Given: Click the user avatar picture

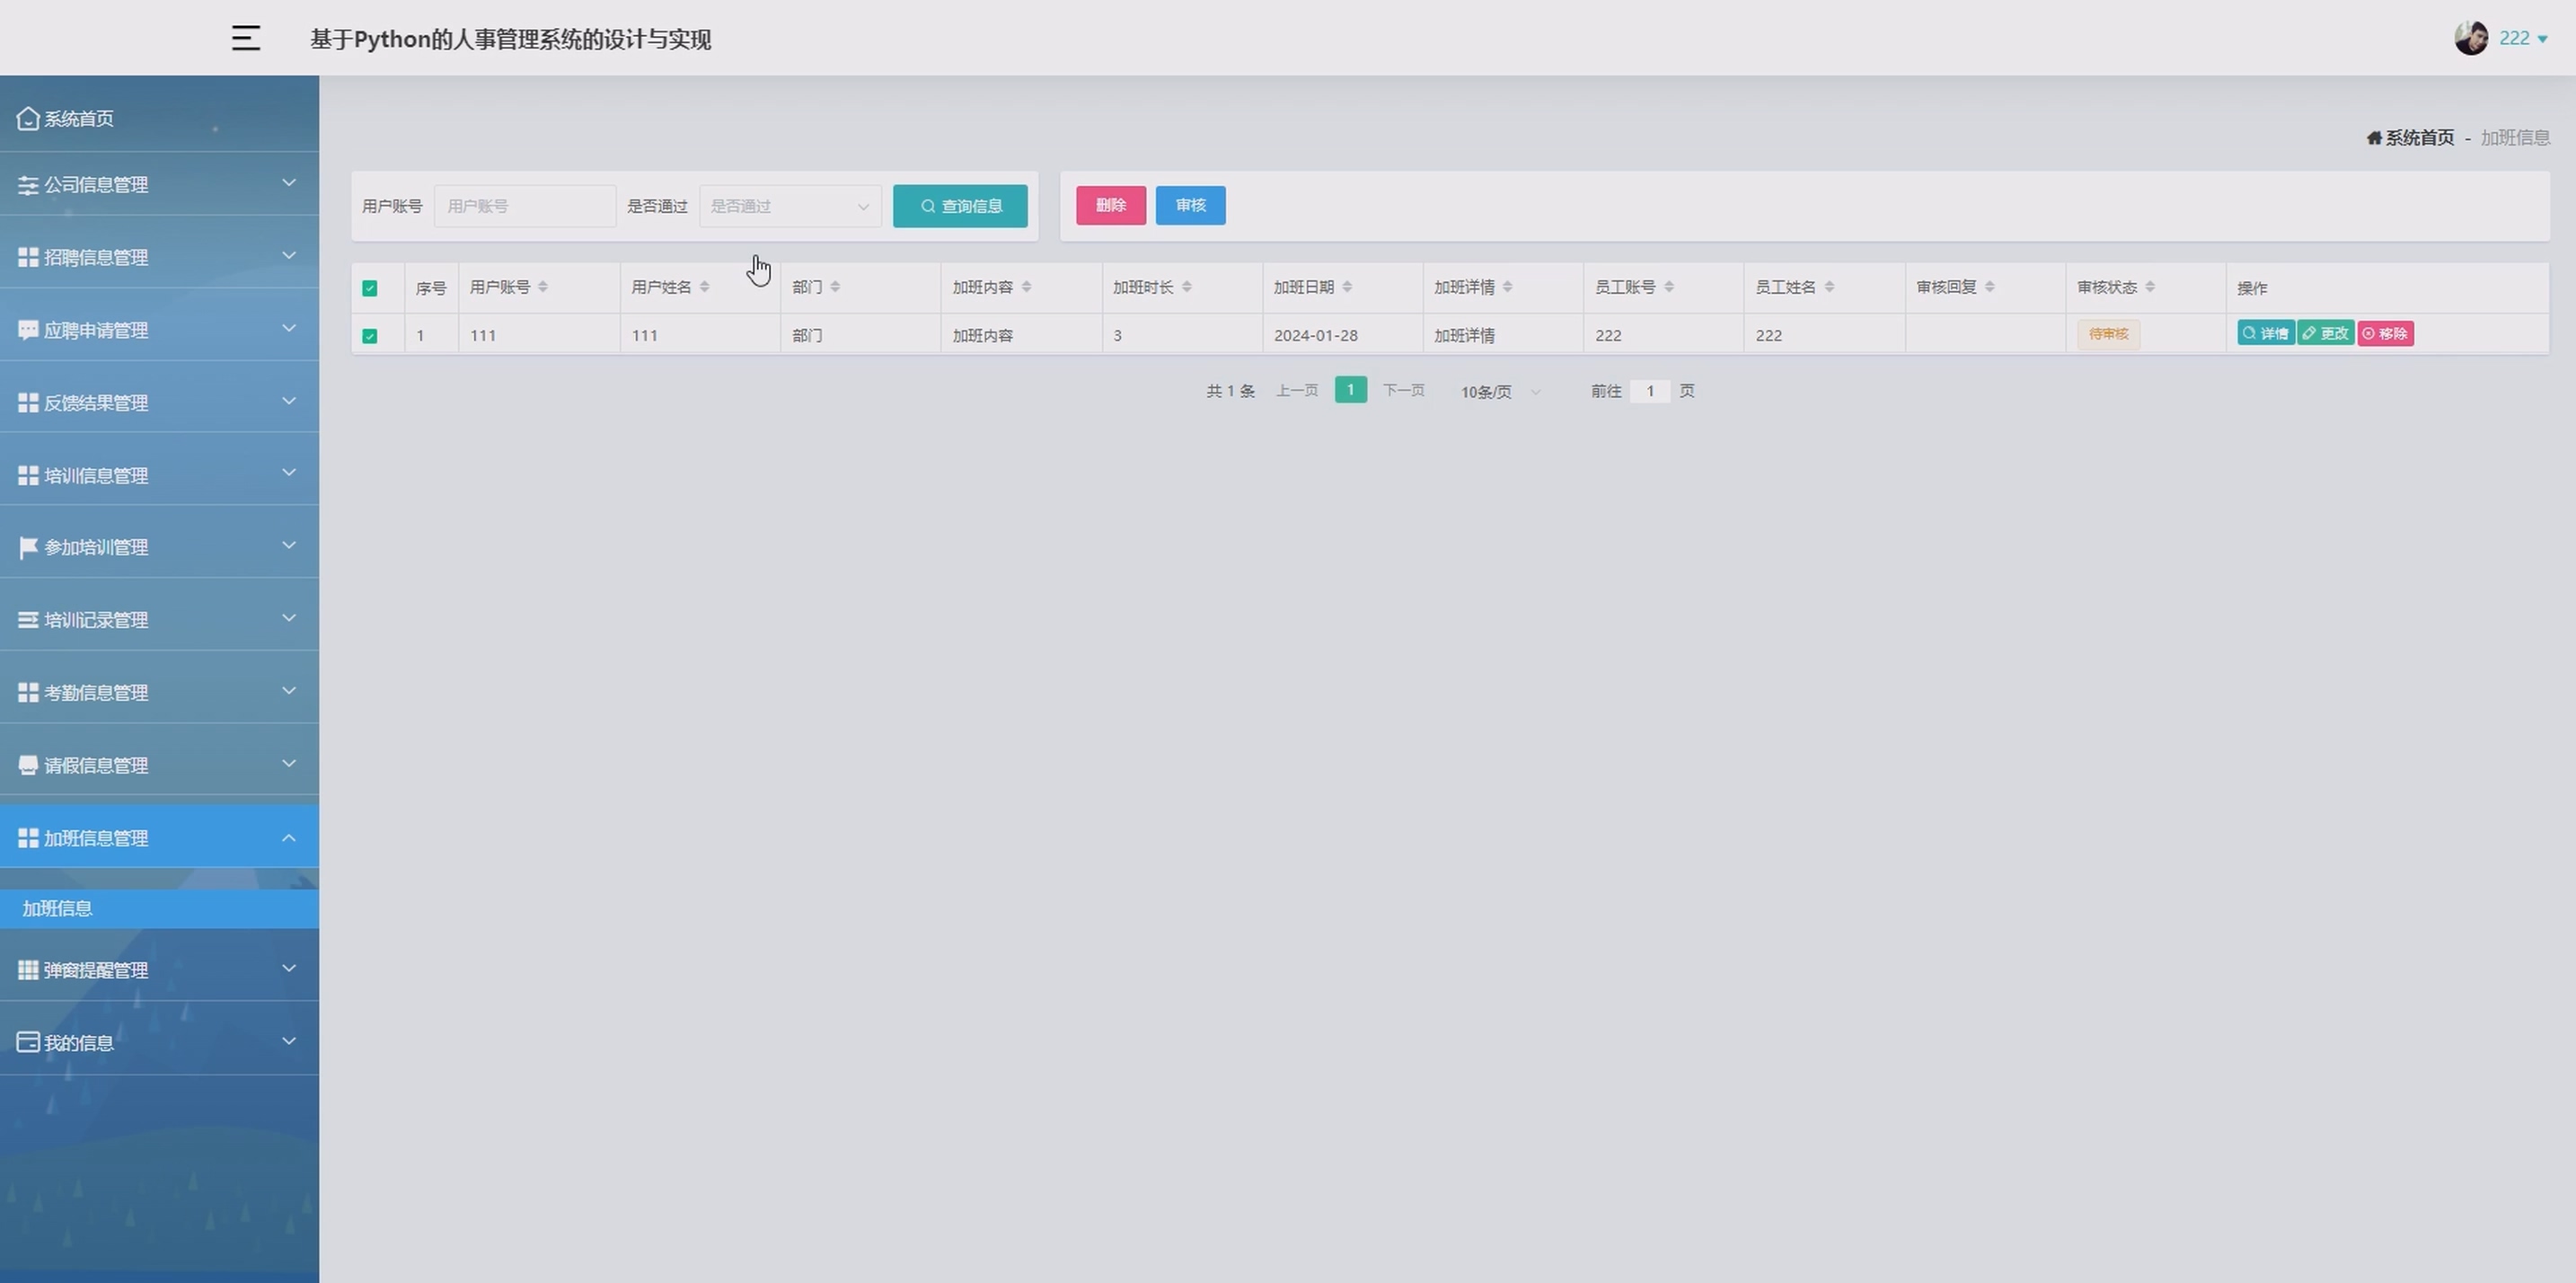Looking at the screenshot, I should (2471, 38).
